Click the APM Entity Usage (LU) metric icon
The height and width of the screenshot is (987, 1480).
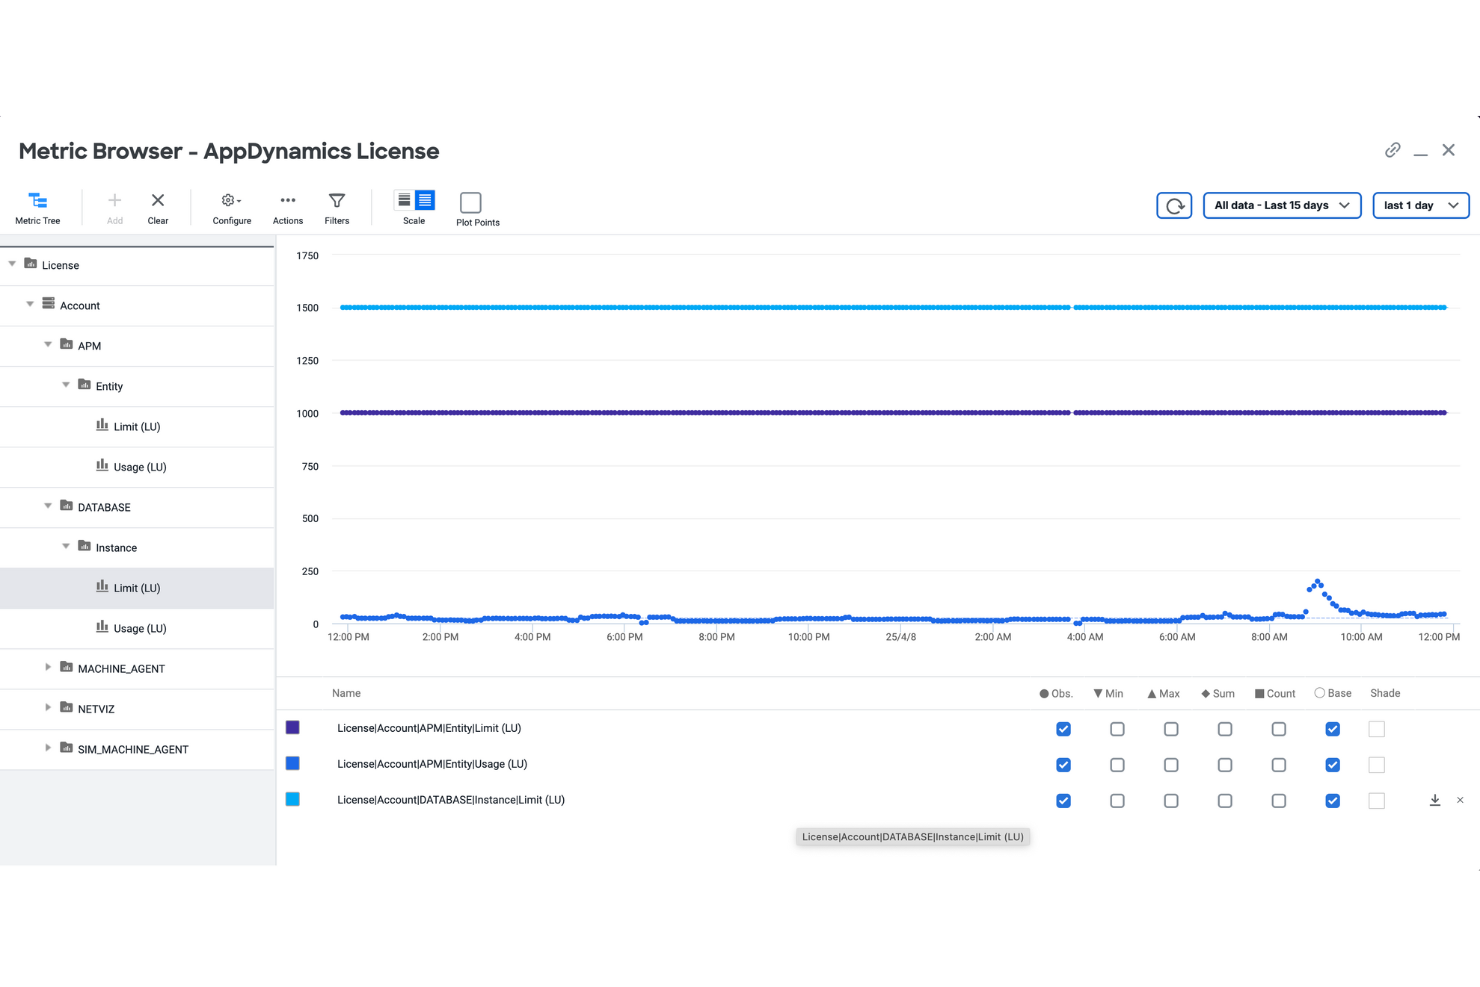[x=102, y=465]
